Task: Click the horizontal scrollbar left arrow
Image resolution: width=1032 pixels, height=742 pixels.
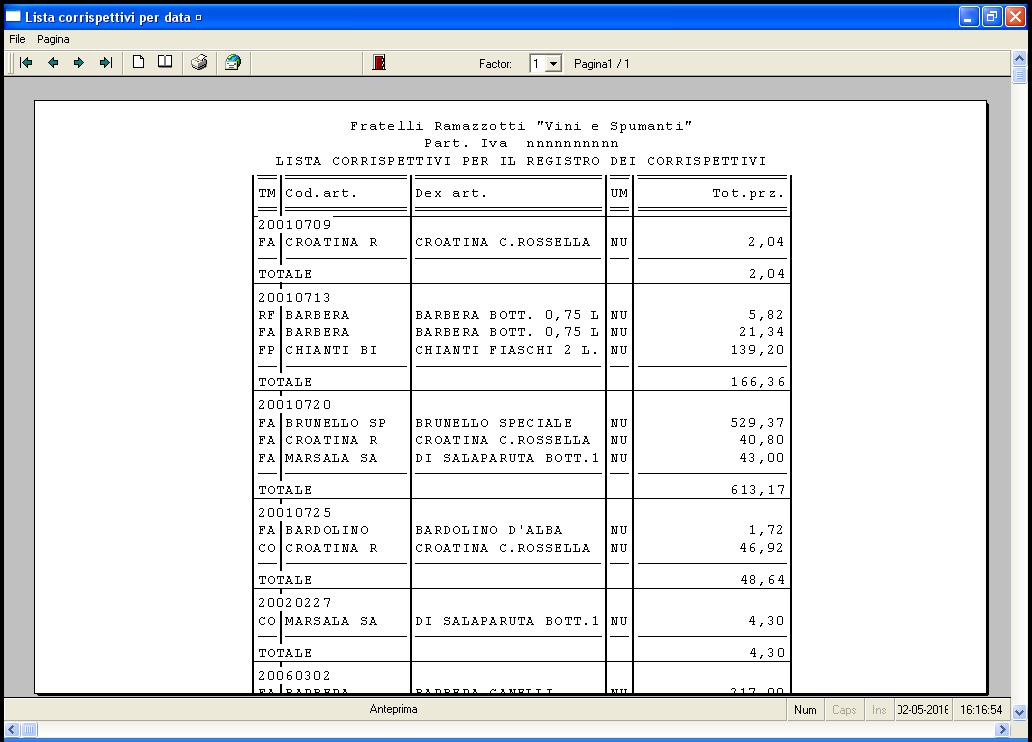Action: click(12, 729)
